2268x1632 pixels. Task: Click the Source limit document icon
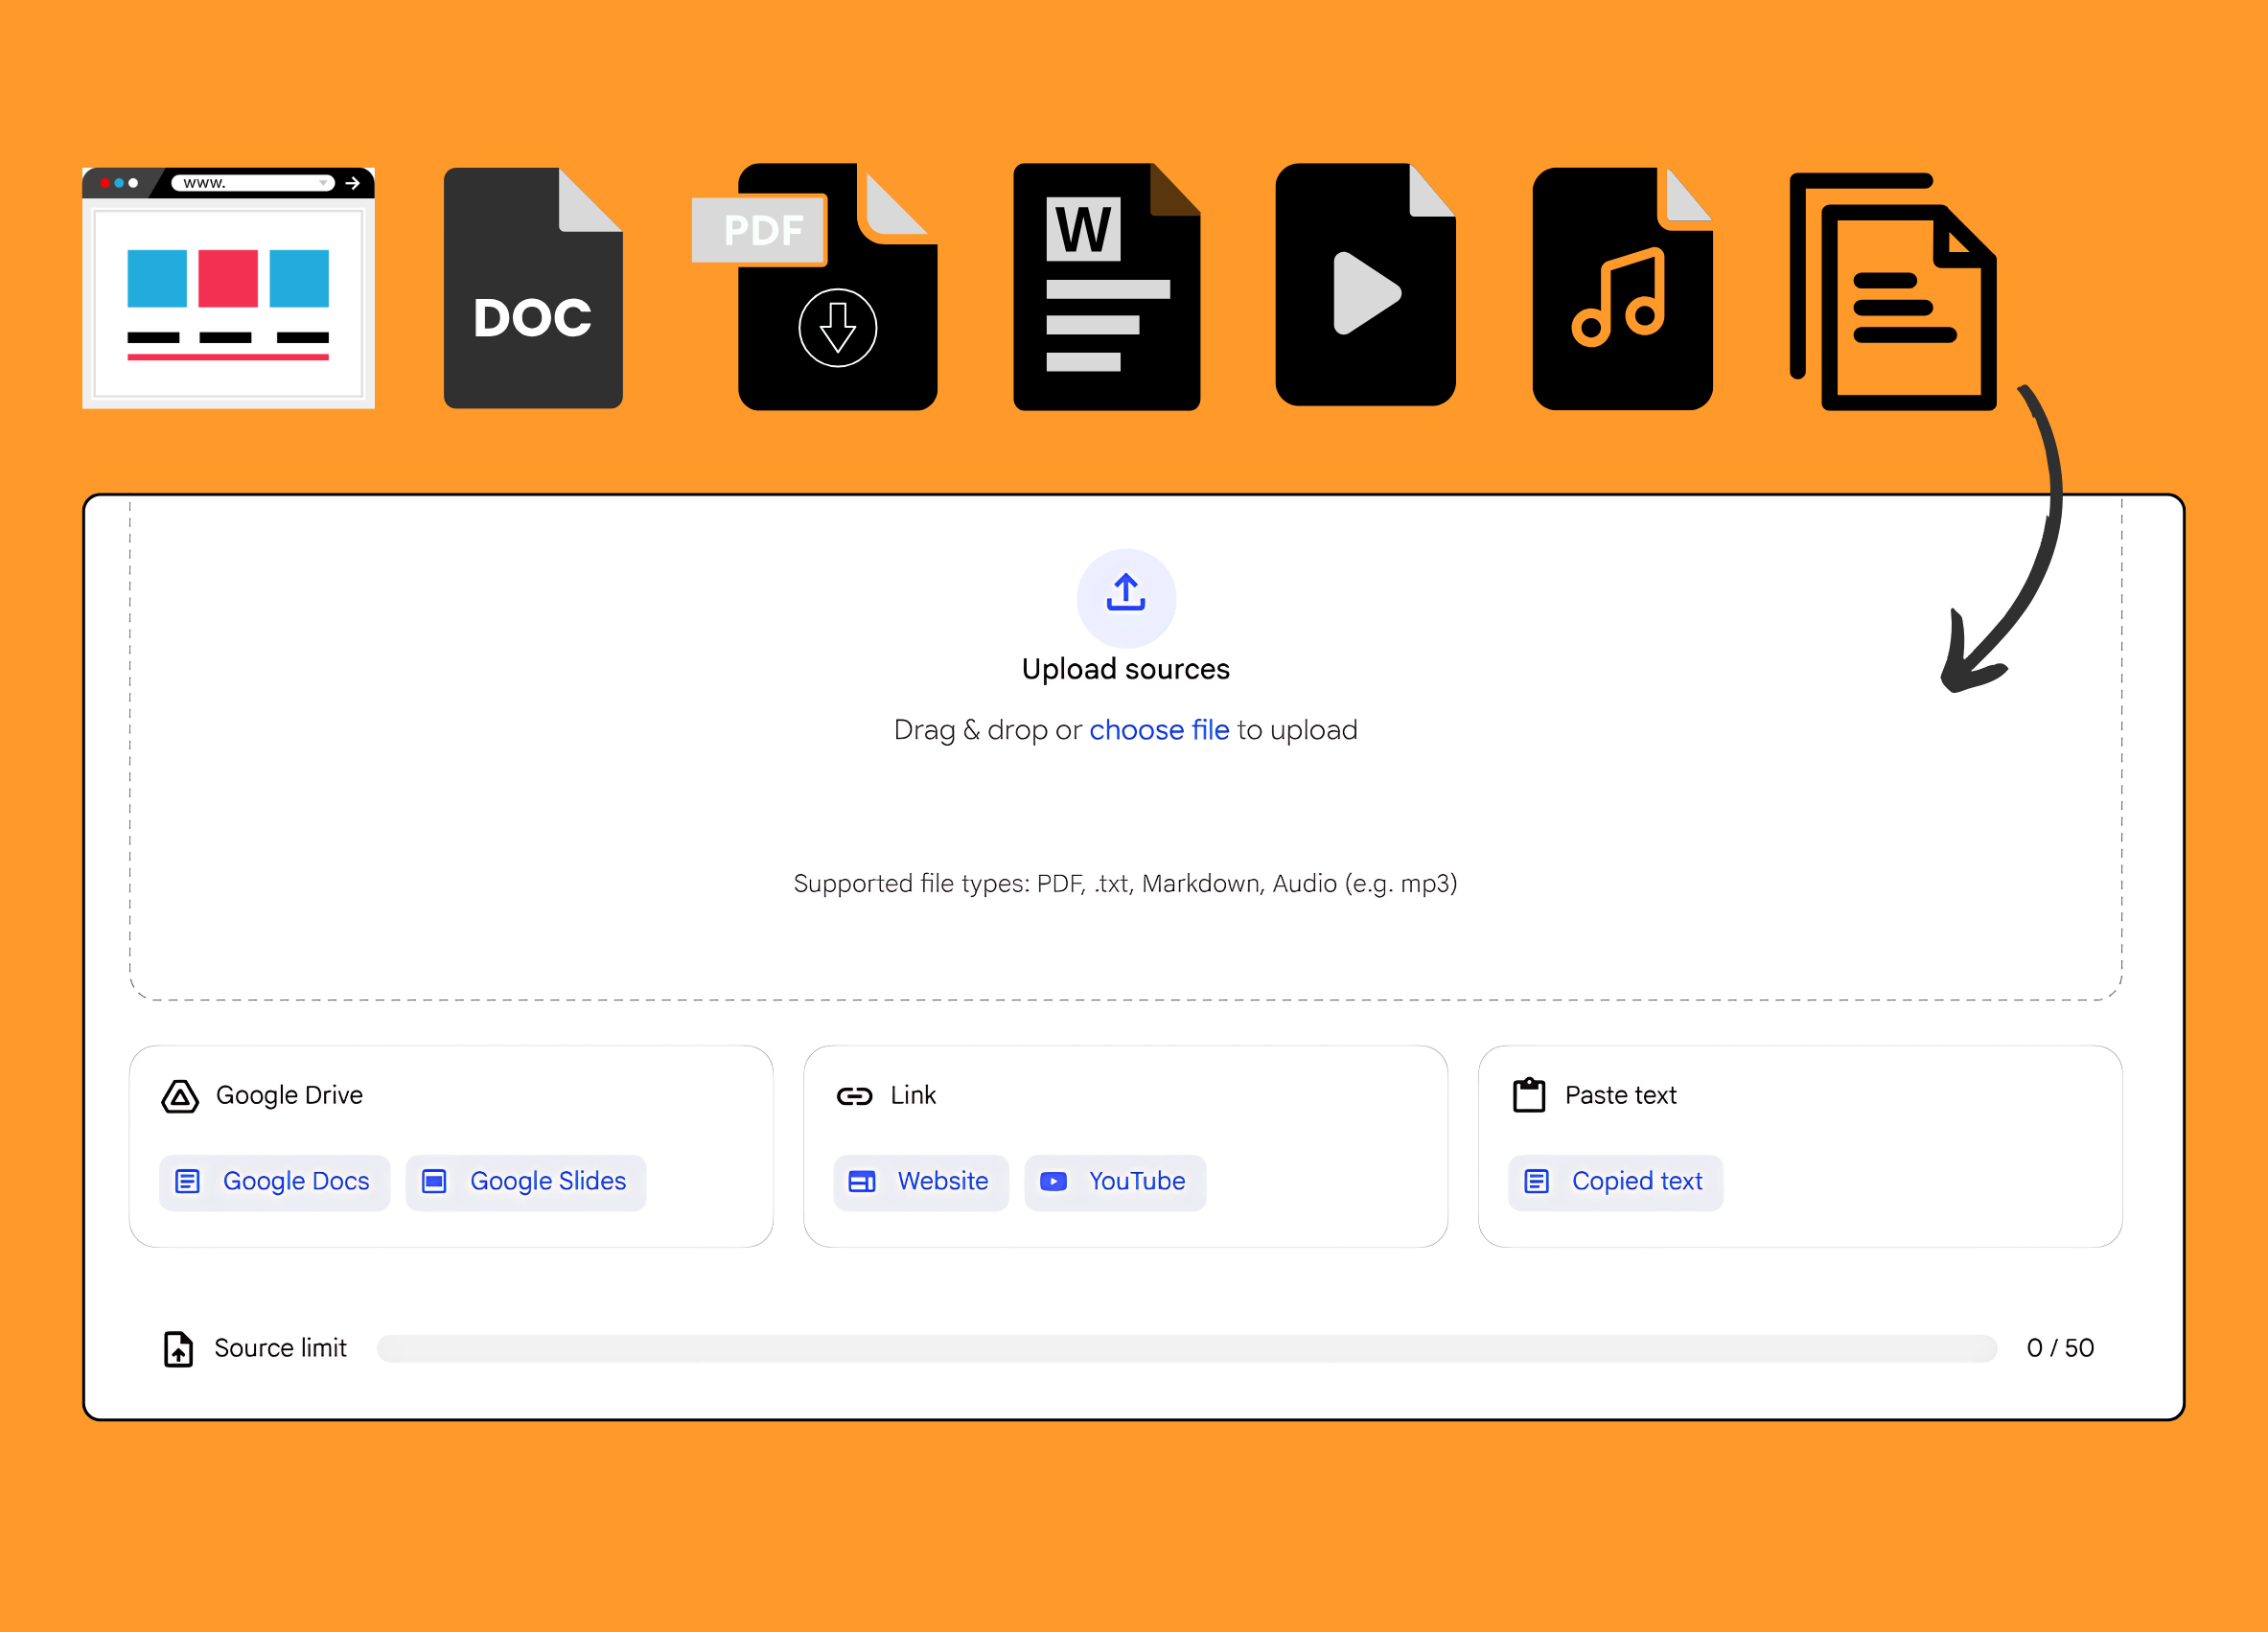177,1349
